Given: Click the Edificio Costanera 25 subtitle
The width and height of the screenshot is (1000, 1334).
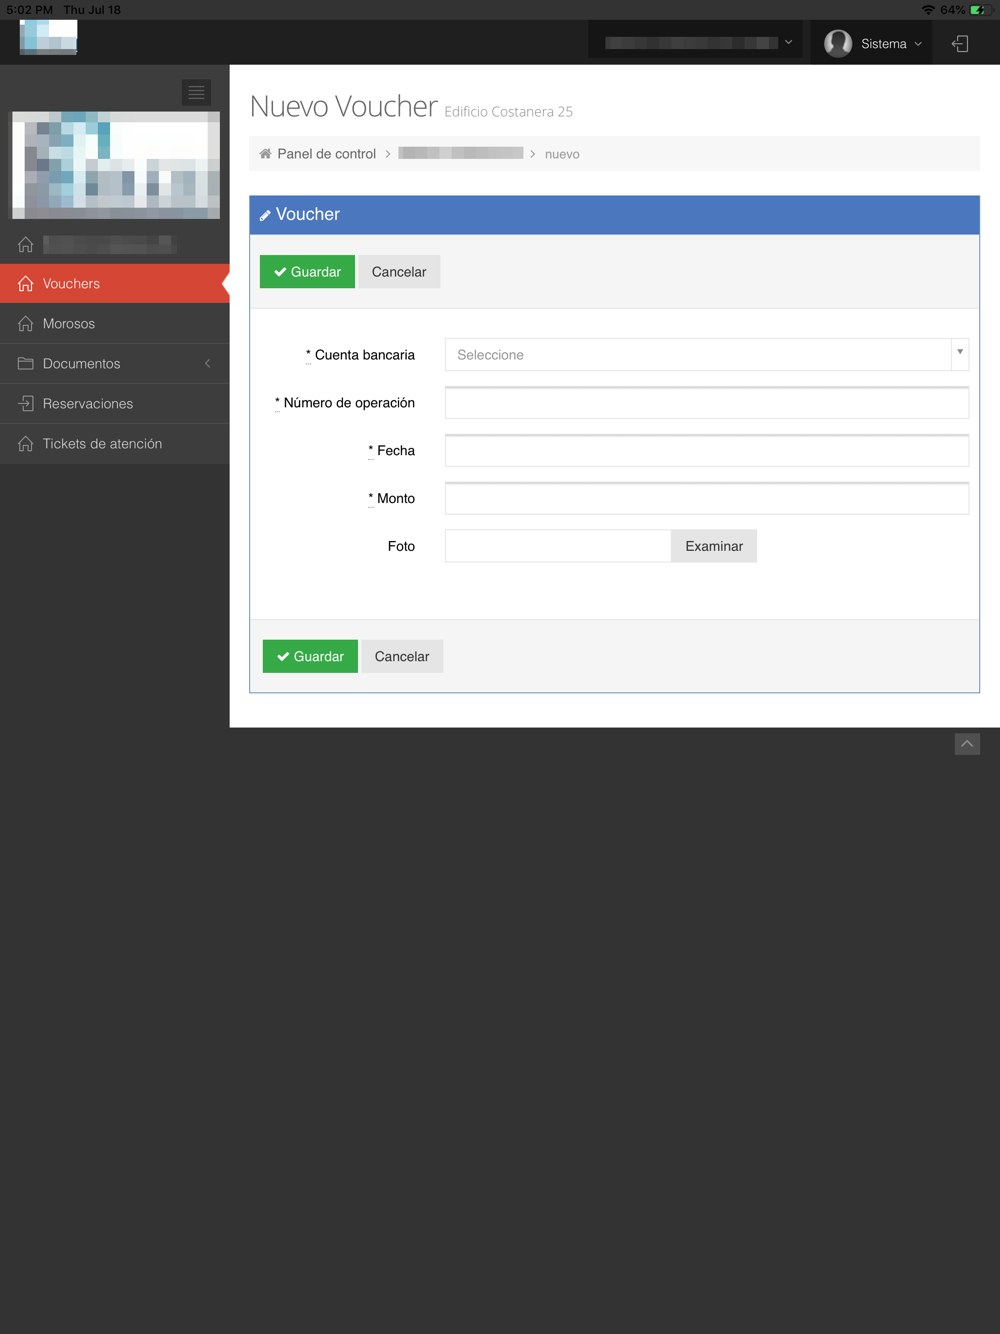Looking at the screenshot, I should point(509,112).
